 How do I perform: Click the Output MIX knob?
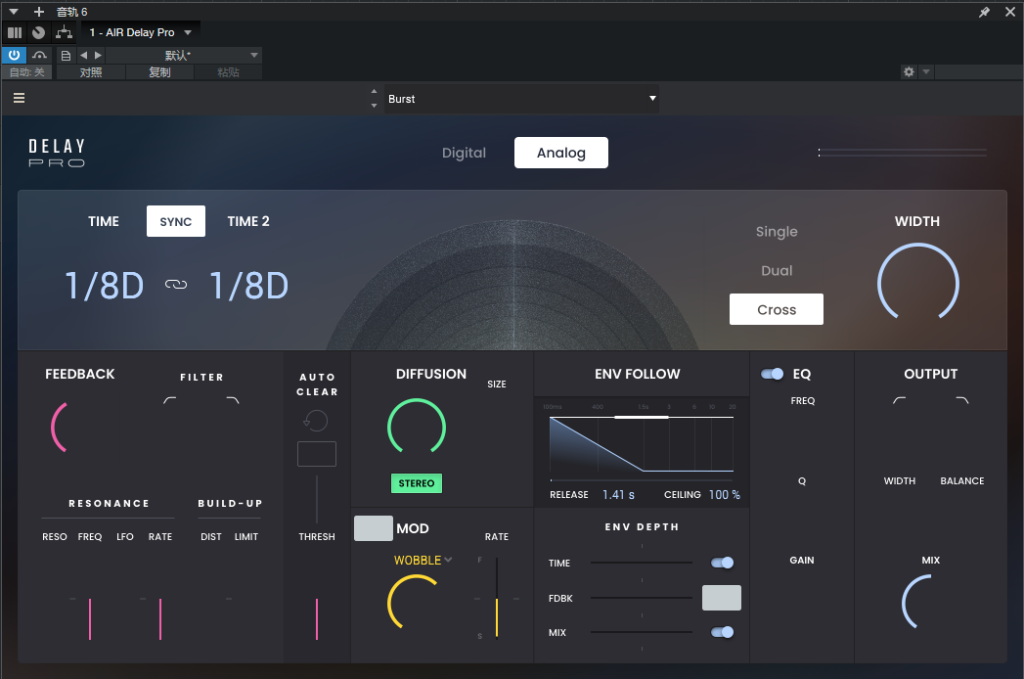coord(929,602)
